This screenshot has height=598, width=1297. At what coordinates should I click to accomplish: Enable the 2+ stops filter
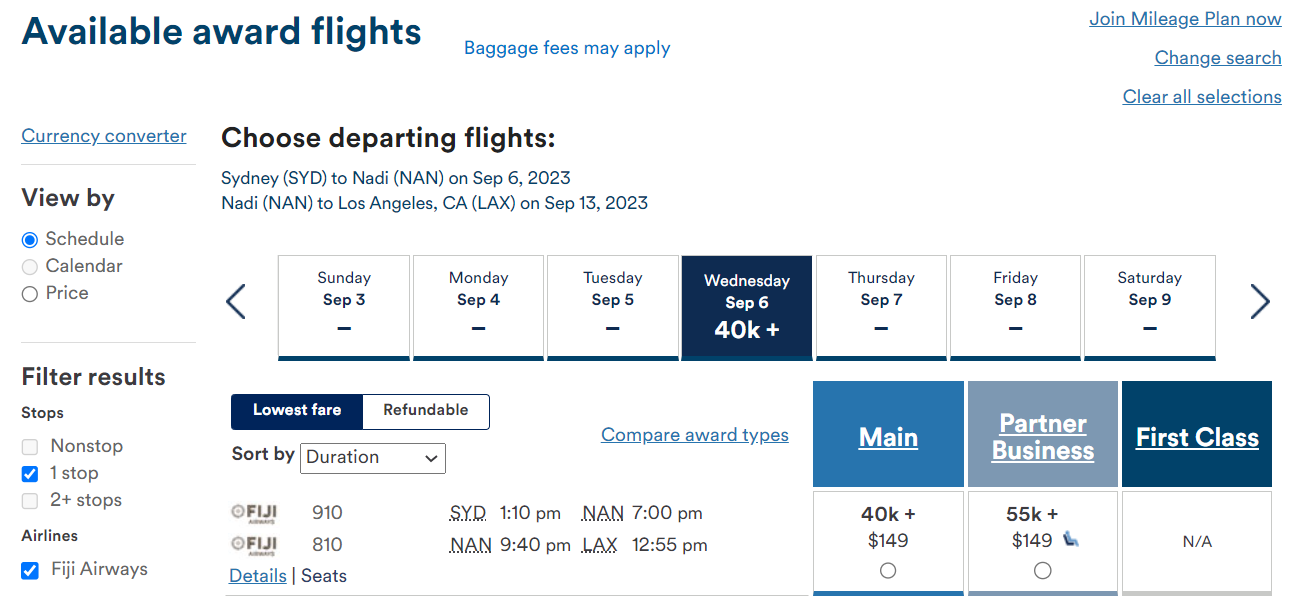coord(29,500)
